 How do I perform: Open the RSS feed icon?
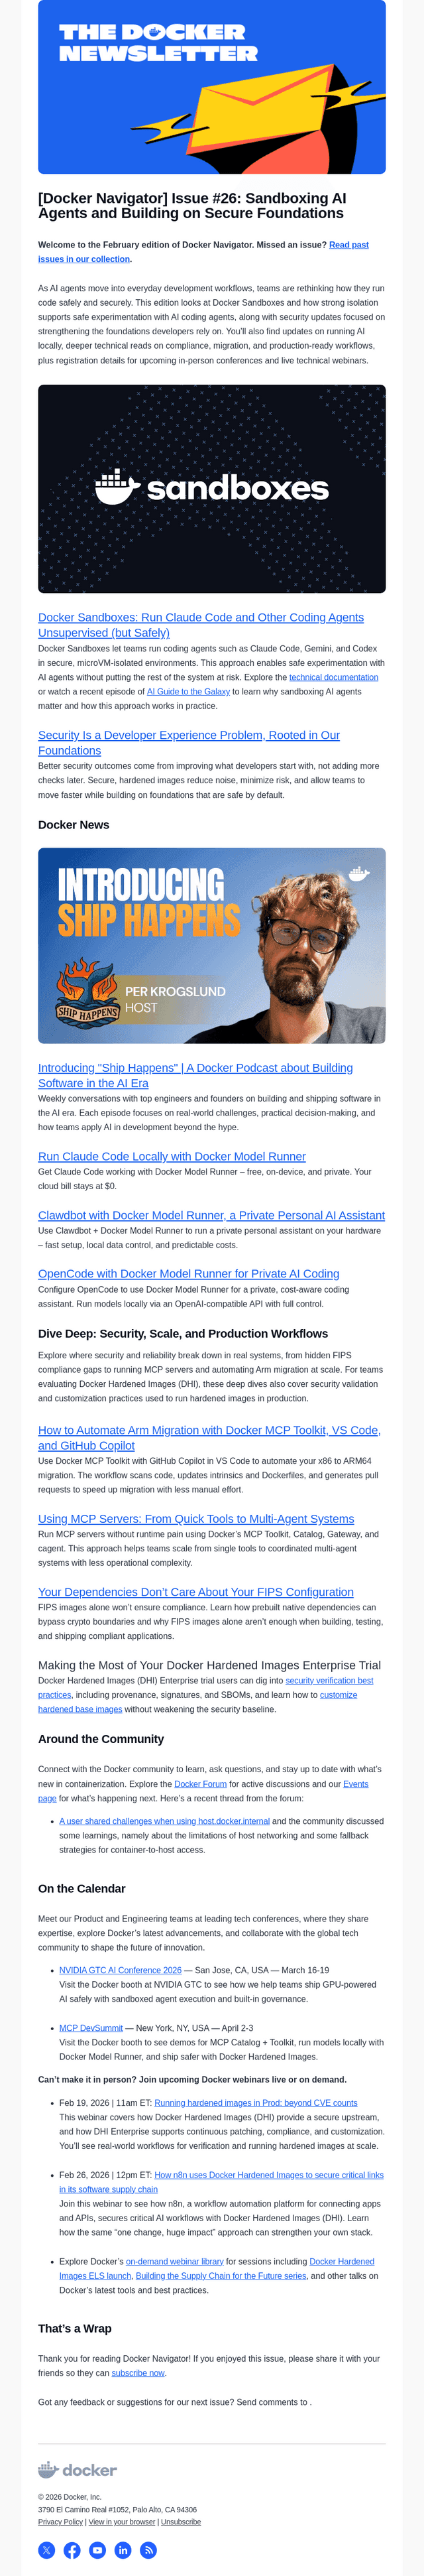tap(148, 2550)
